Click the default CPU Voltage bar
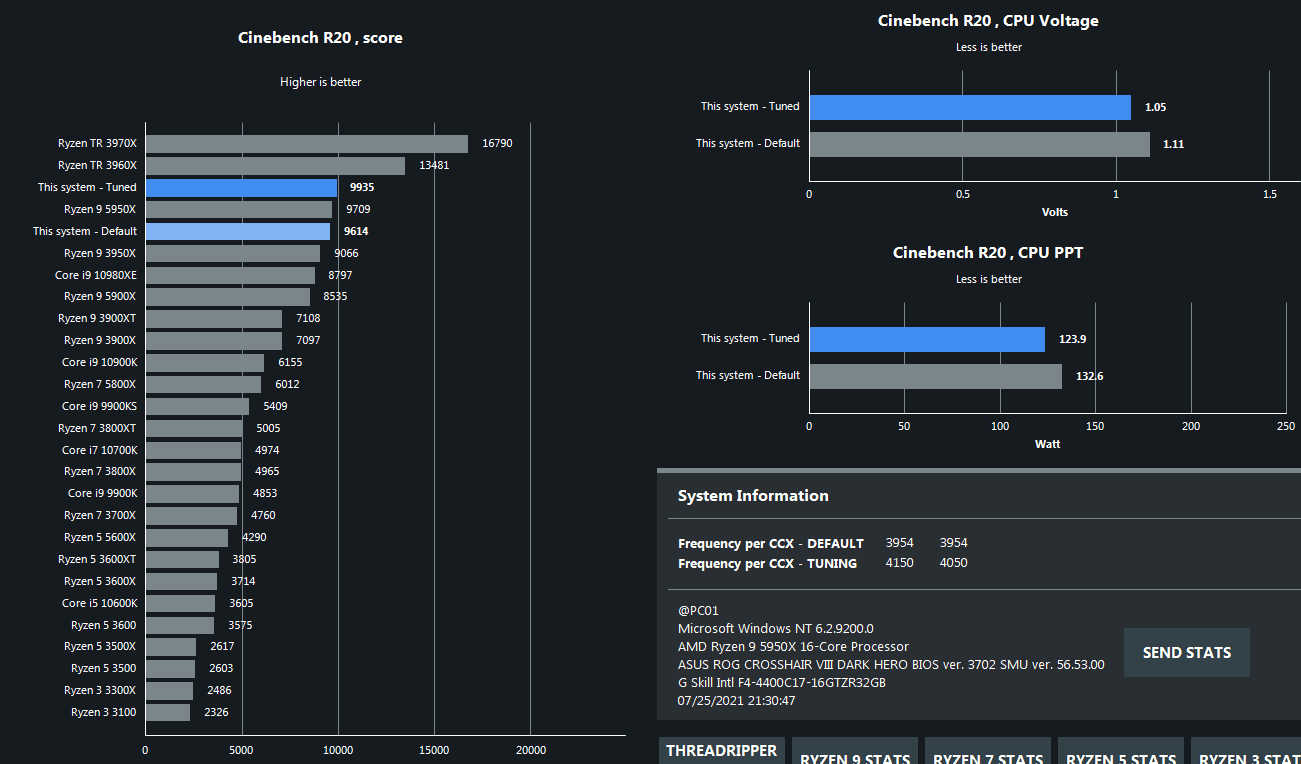1301x764 pixels. 980,145
